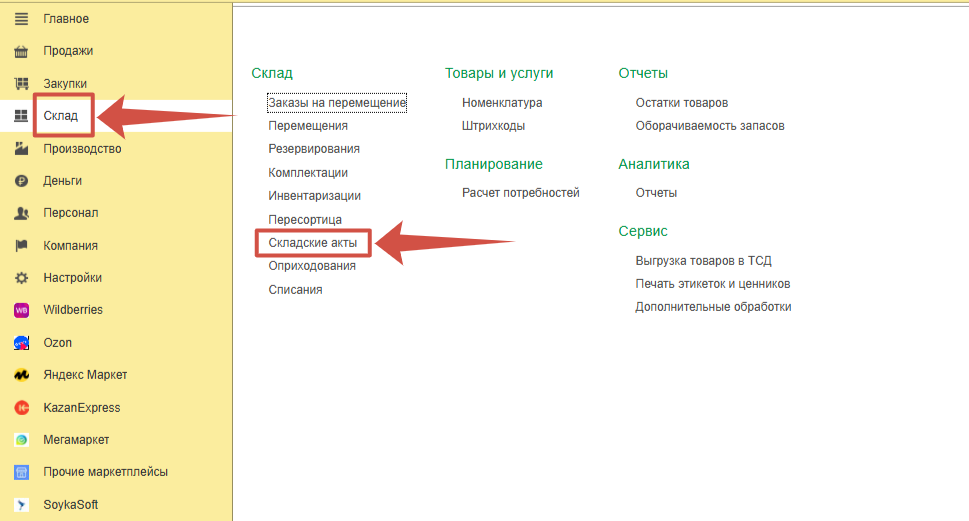Click the KazanExpress icon
The image size is (969, 521).
[x=21, y=408]
